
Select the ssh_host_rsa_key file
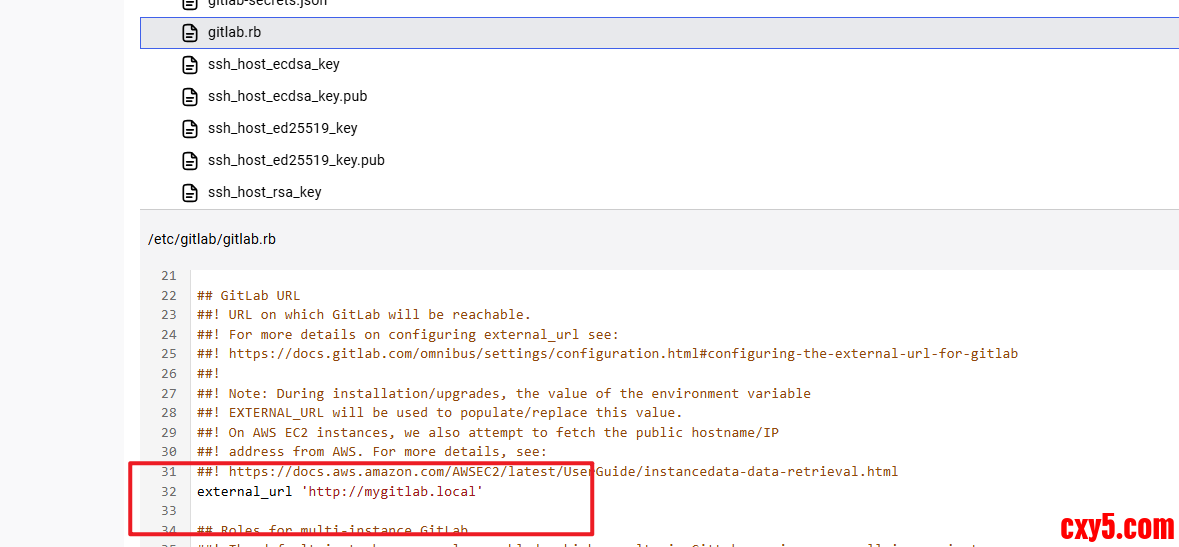coord(264,193)
